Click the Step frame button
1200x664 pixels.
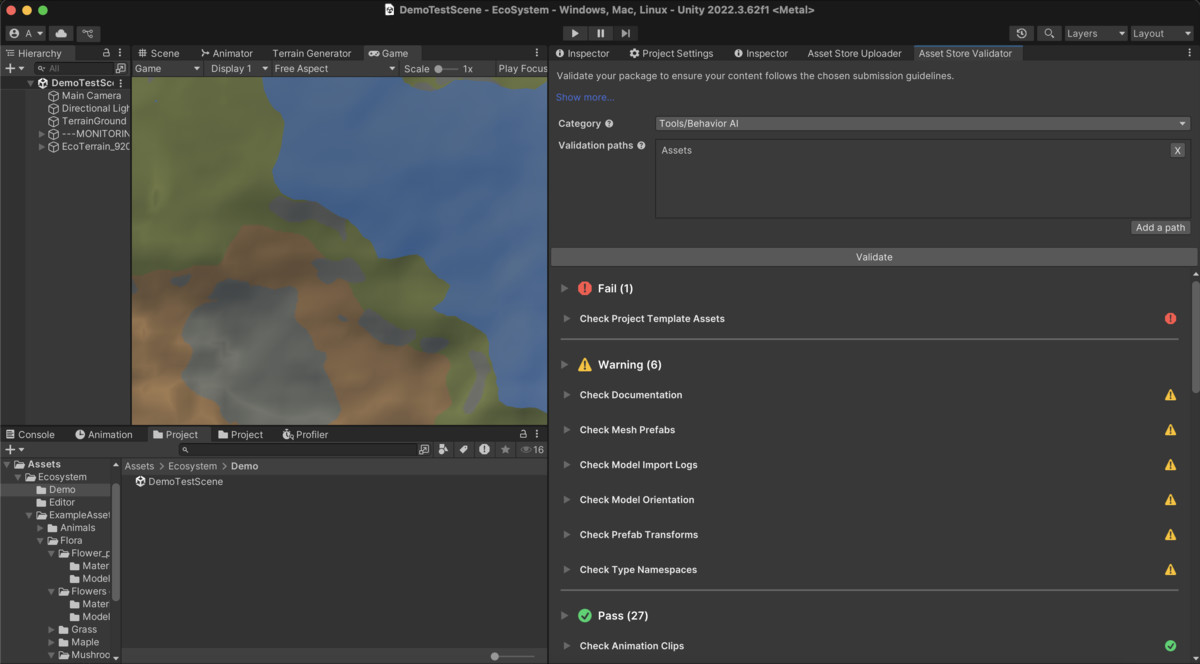point(625,33)
